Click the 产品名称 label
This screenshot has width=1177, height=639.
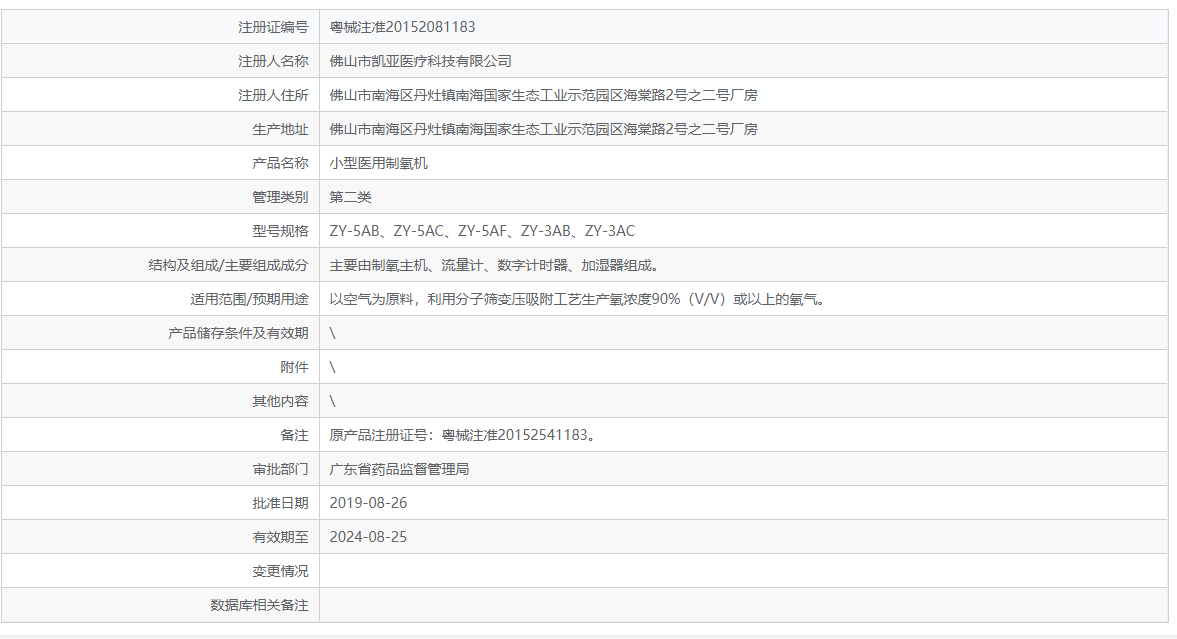pos(280,163)
